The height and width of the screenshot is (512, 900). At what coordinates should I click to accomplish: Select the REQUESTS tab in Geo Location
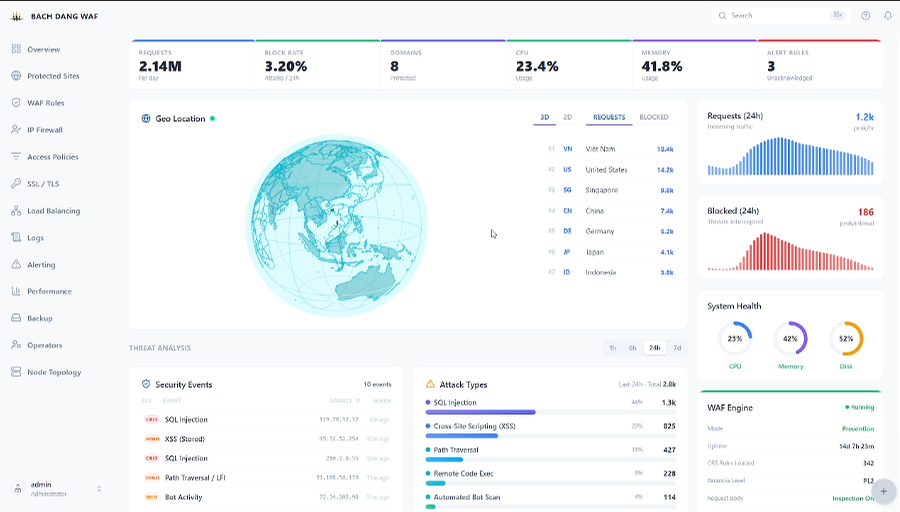(609, 117)
